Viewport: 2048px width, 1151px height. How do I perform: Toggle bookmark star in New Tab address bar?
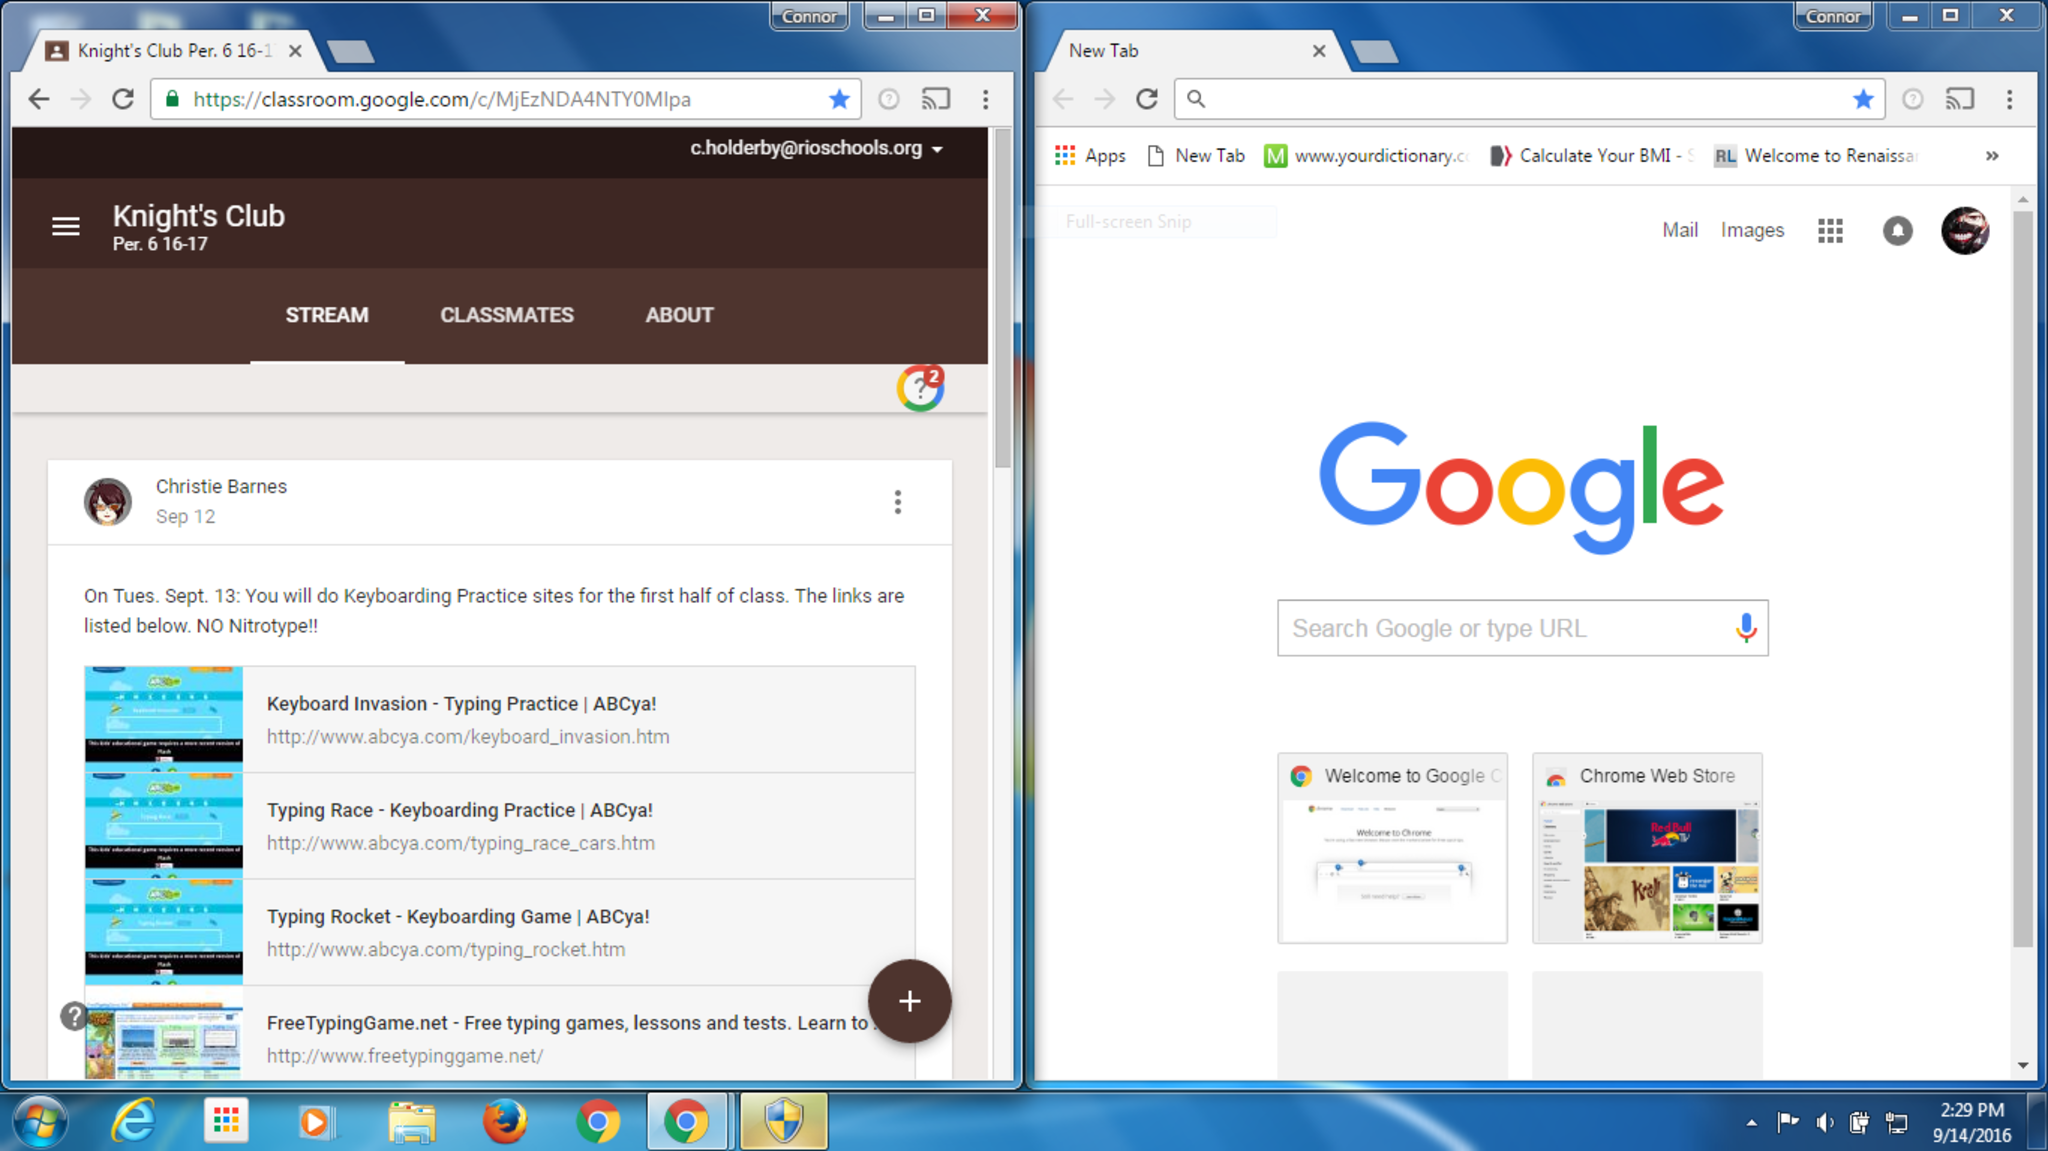(1862, 99)
